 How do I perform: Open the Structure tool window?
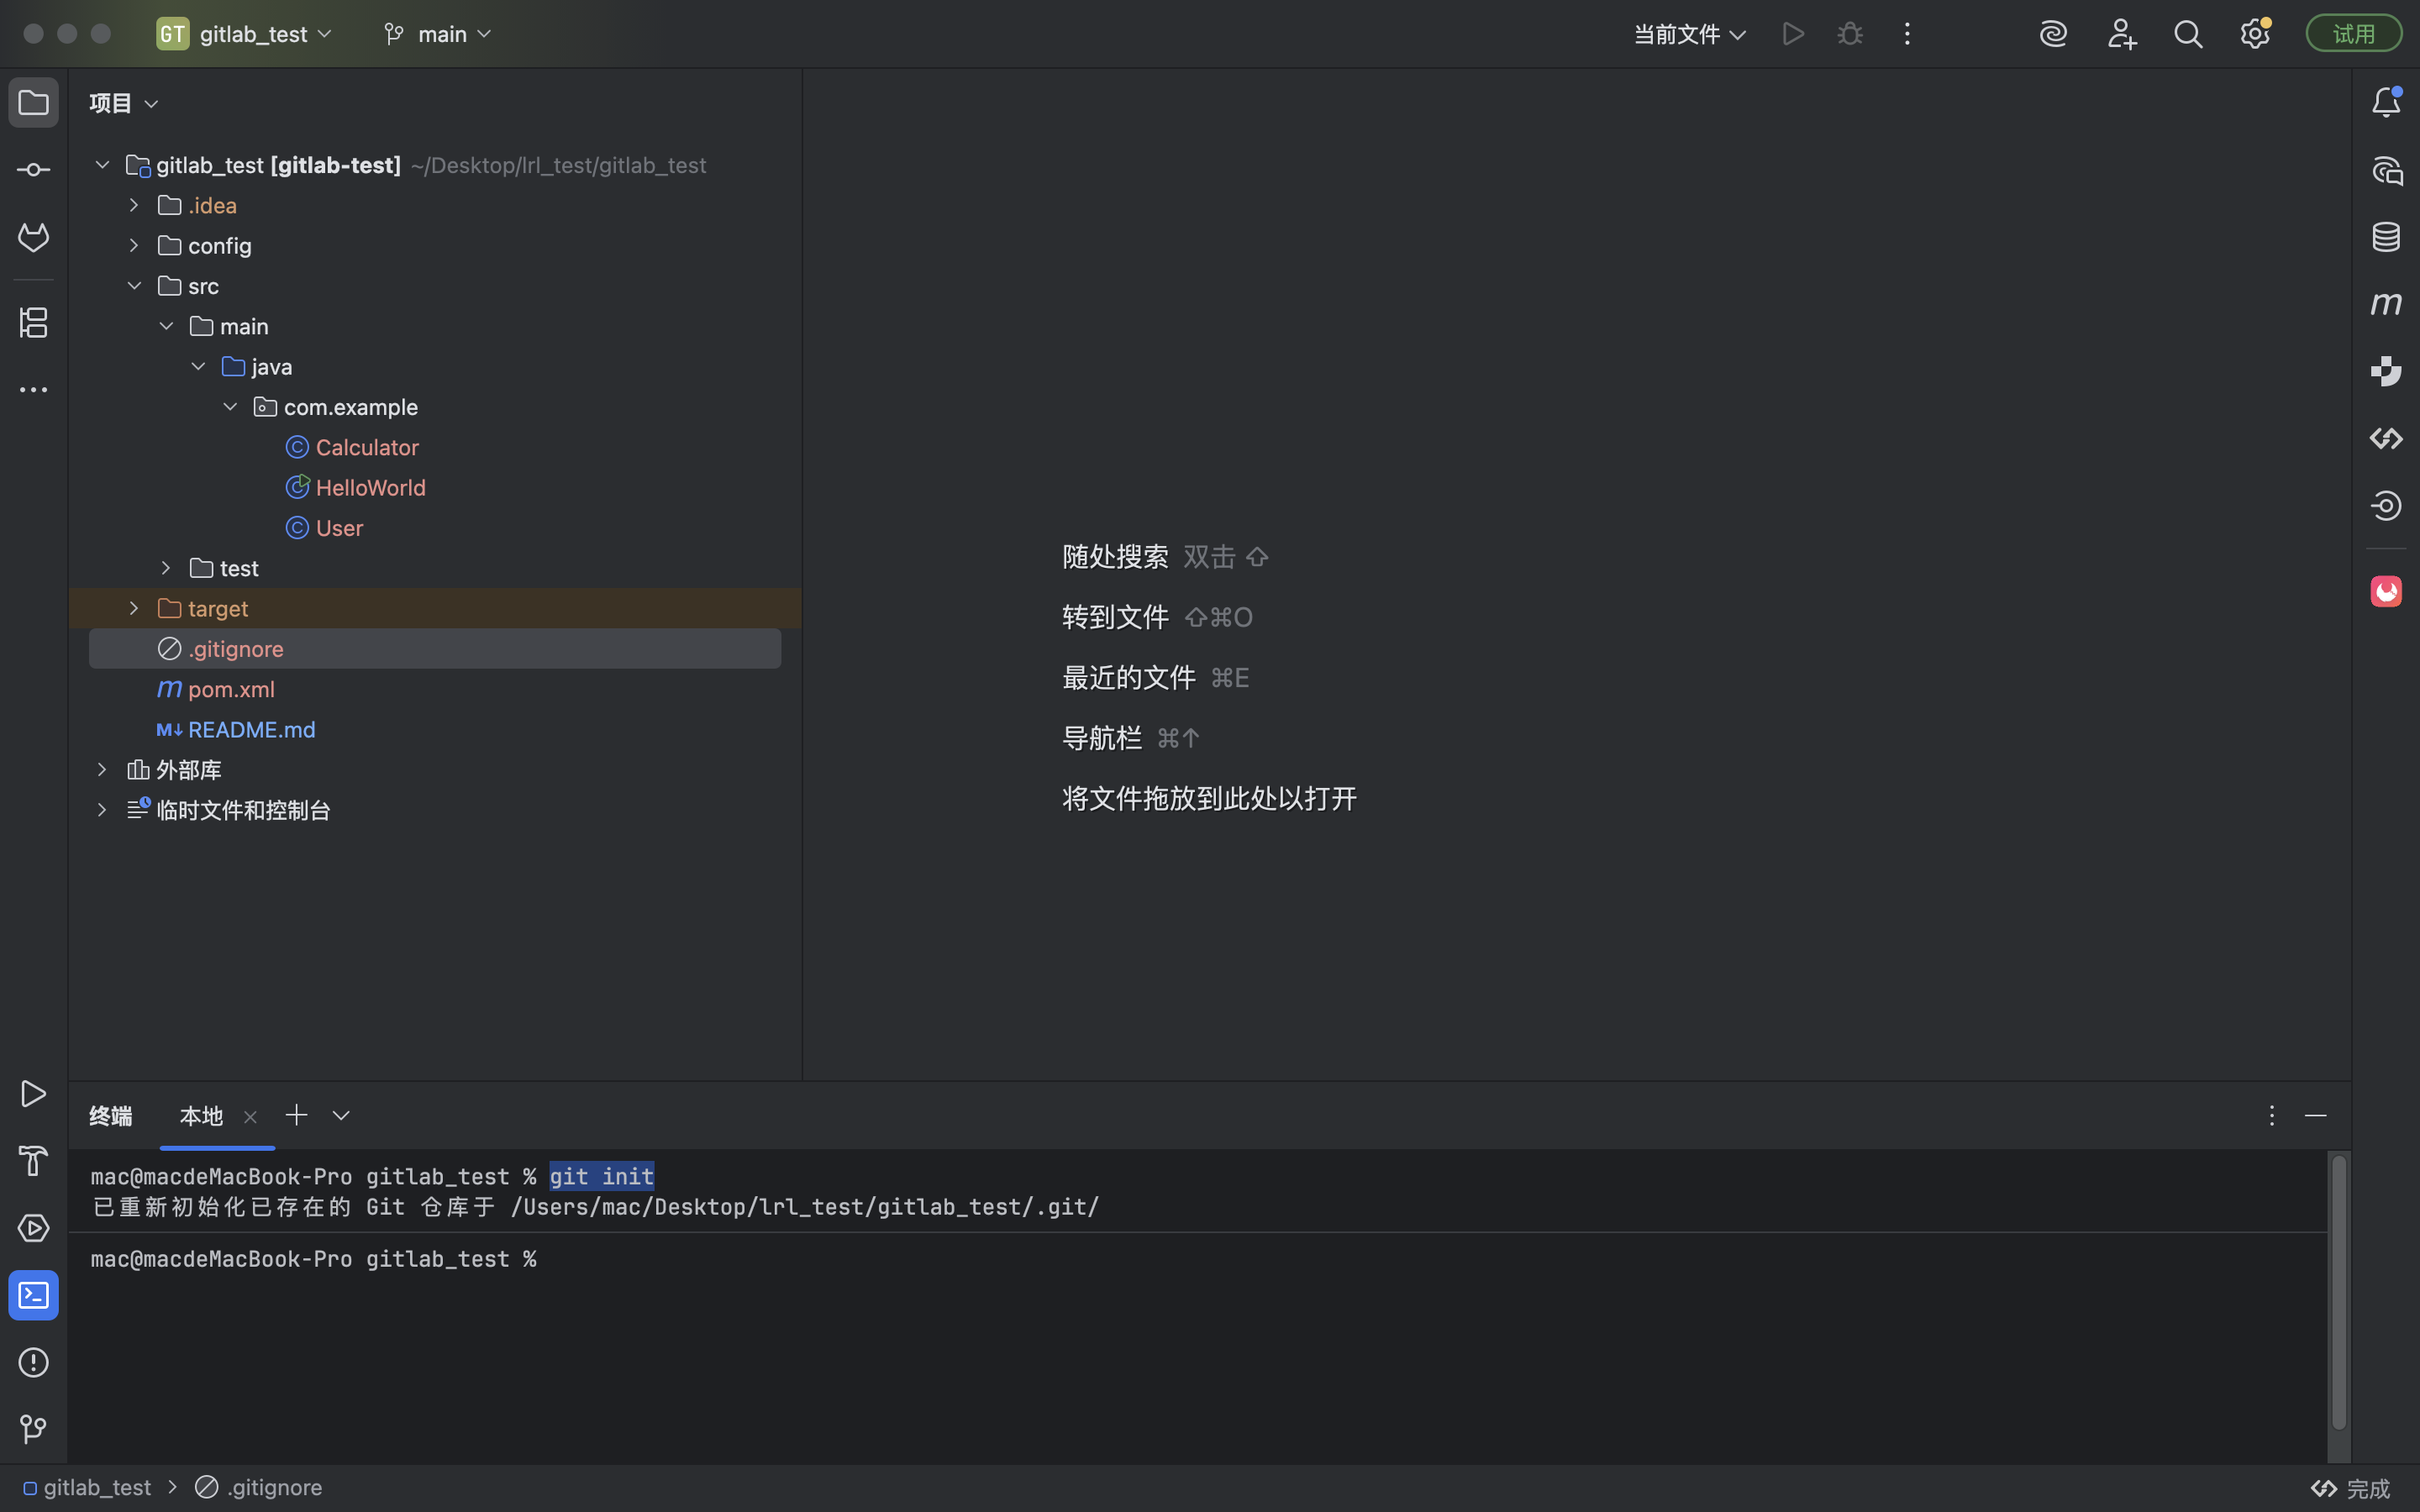[33, 322]
